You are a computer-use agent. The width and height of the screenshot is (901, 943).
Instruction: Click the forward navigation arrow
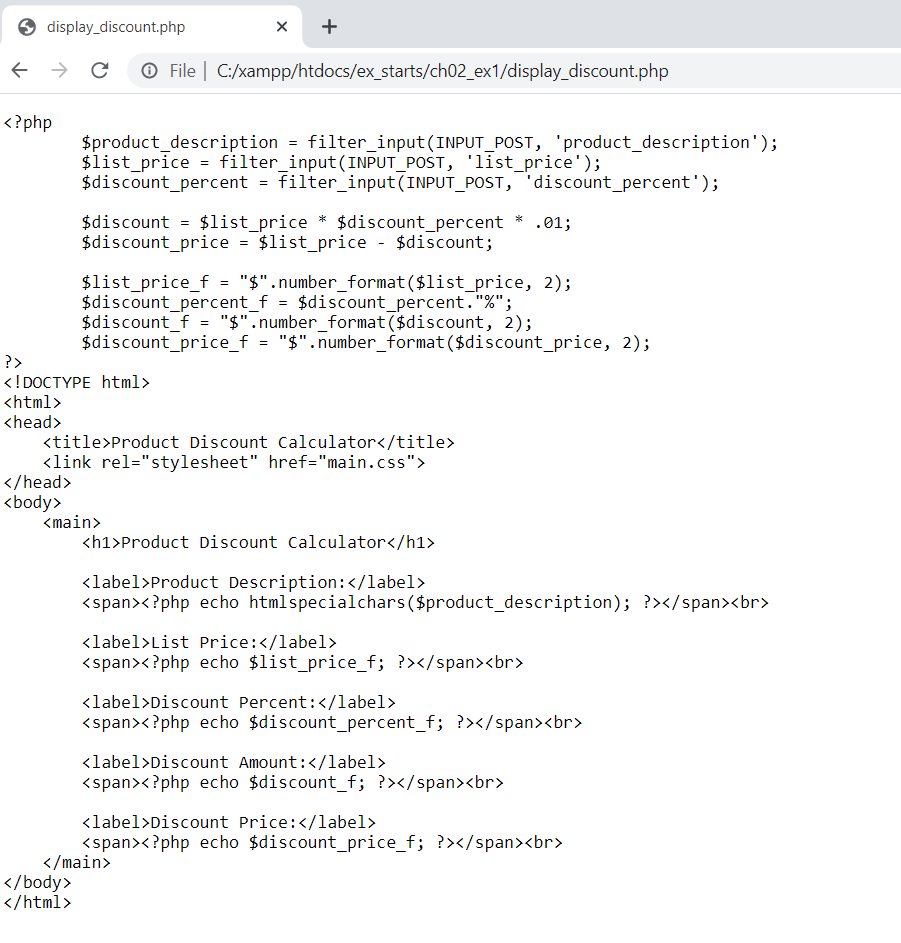point(59,71)
